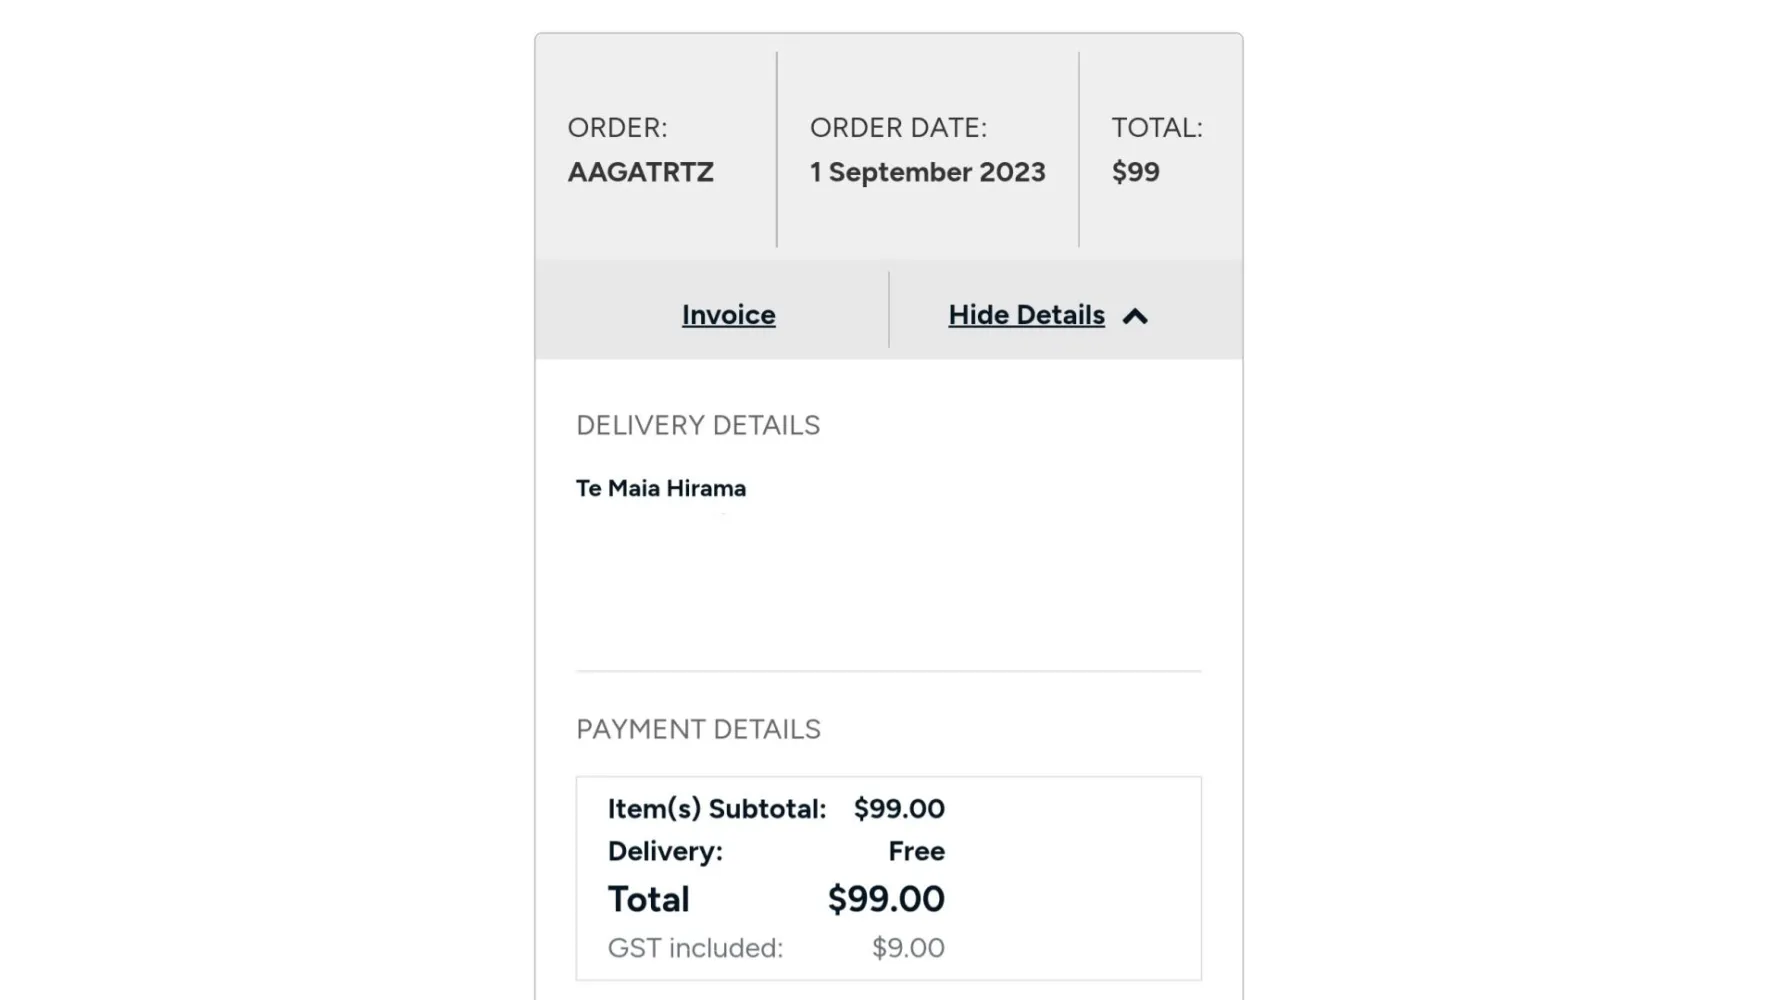Image resolution: width=1778 pixels, height=1000 pixels.
Task: Click the $99 total in the header
Action: [1135, 172]
